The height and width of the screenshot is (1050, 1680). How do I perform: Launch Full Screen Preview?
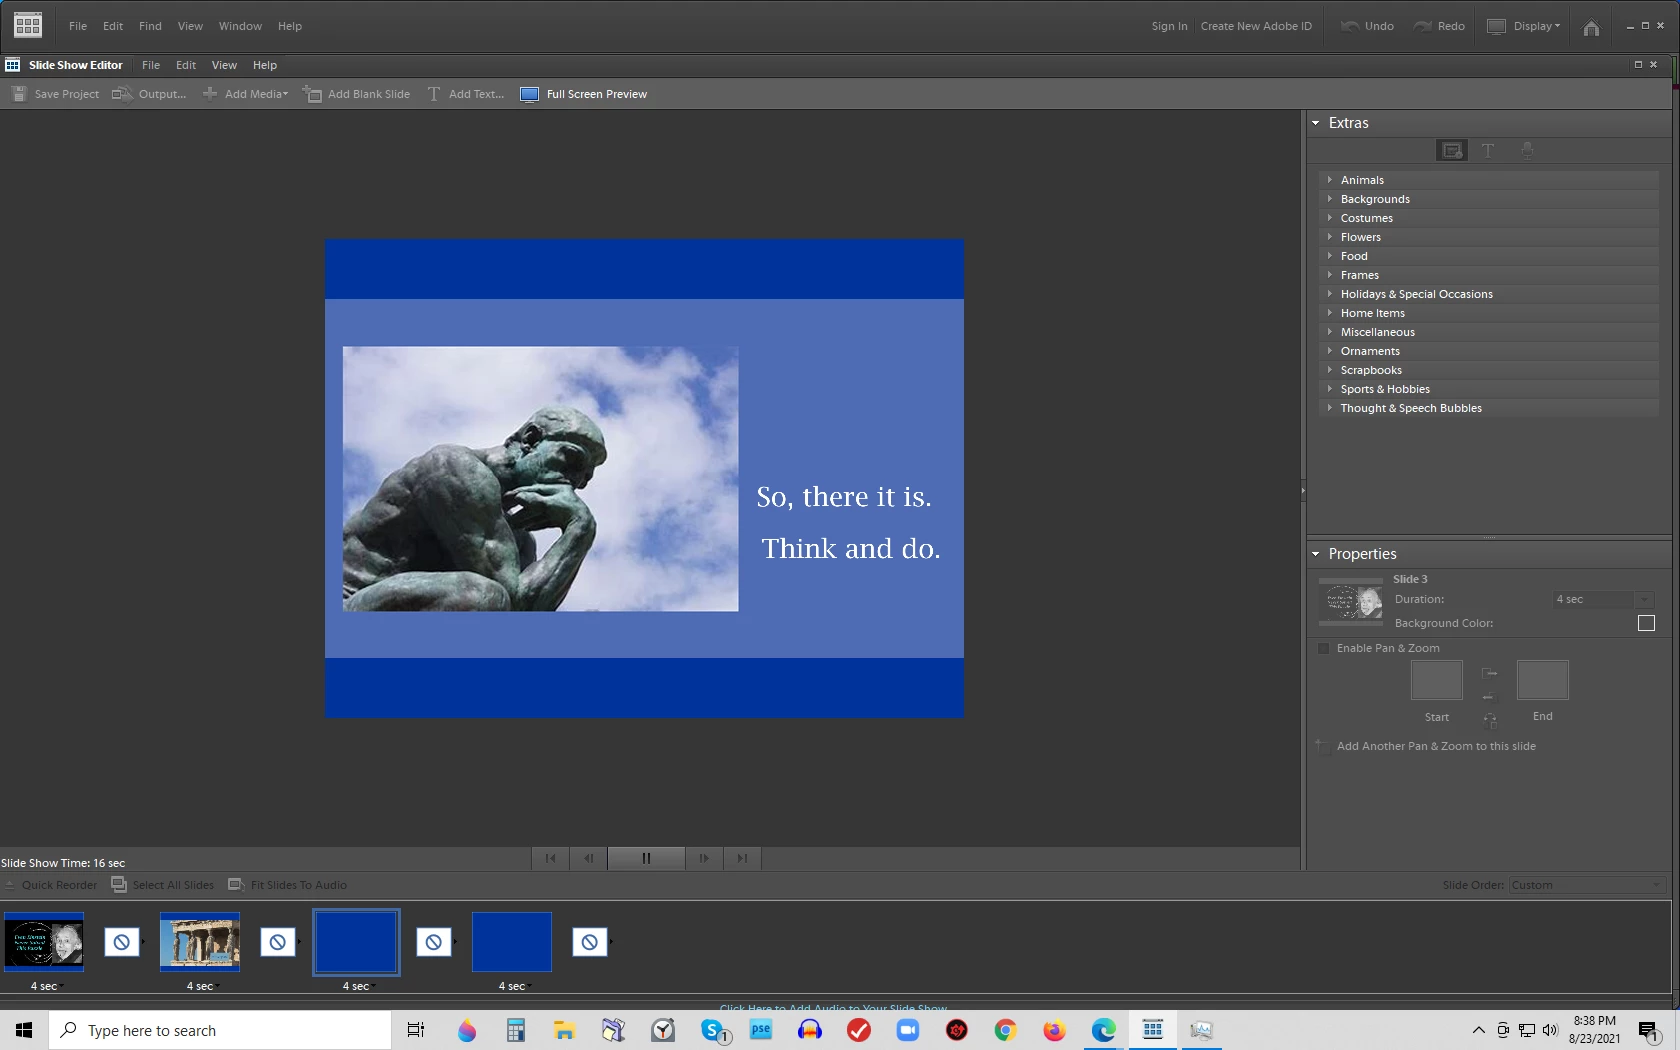click(584, 94)
